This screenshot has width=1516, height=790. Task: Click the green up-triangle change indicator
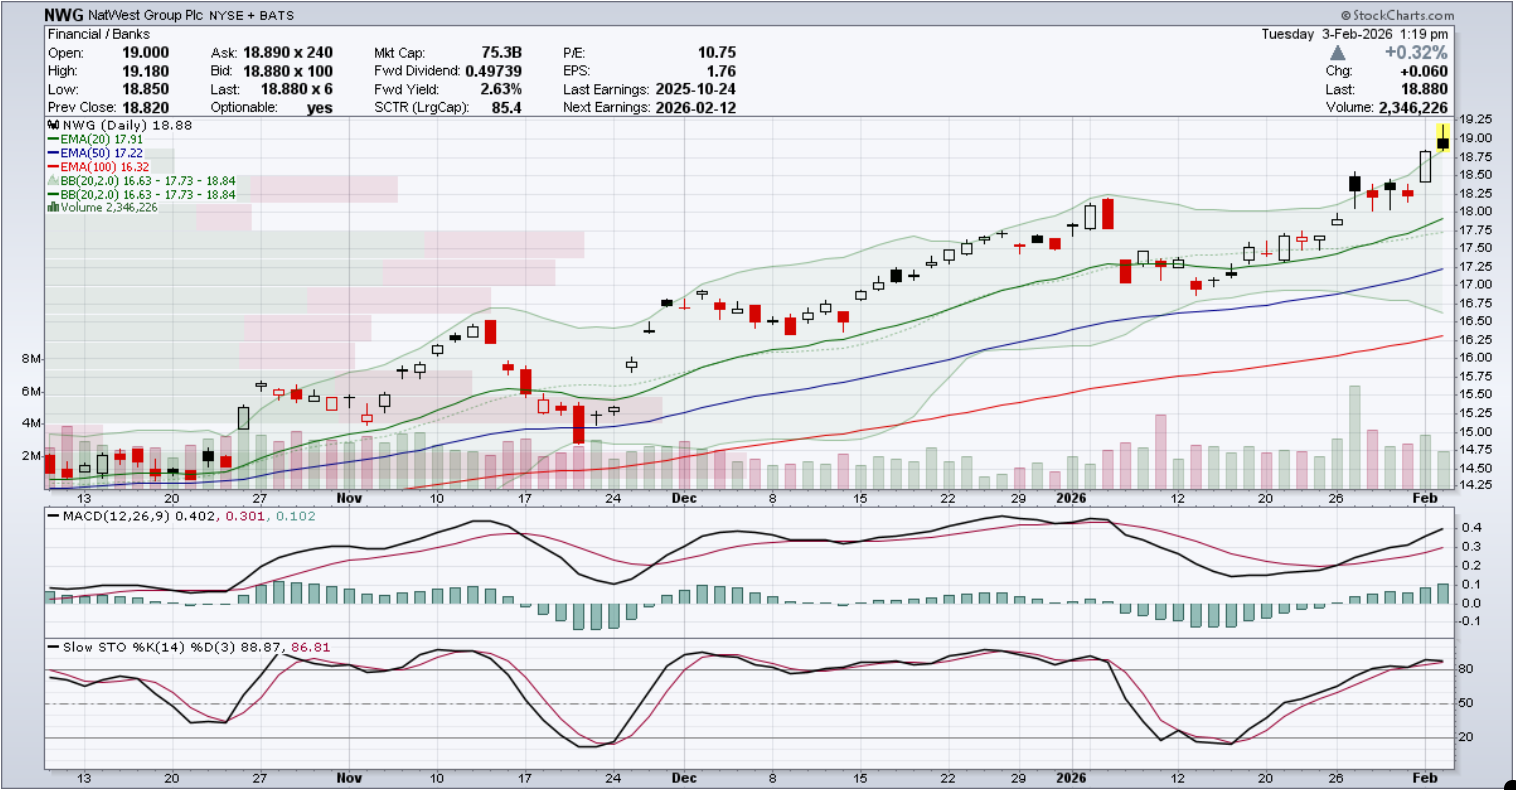point(1338,53)
